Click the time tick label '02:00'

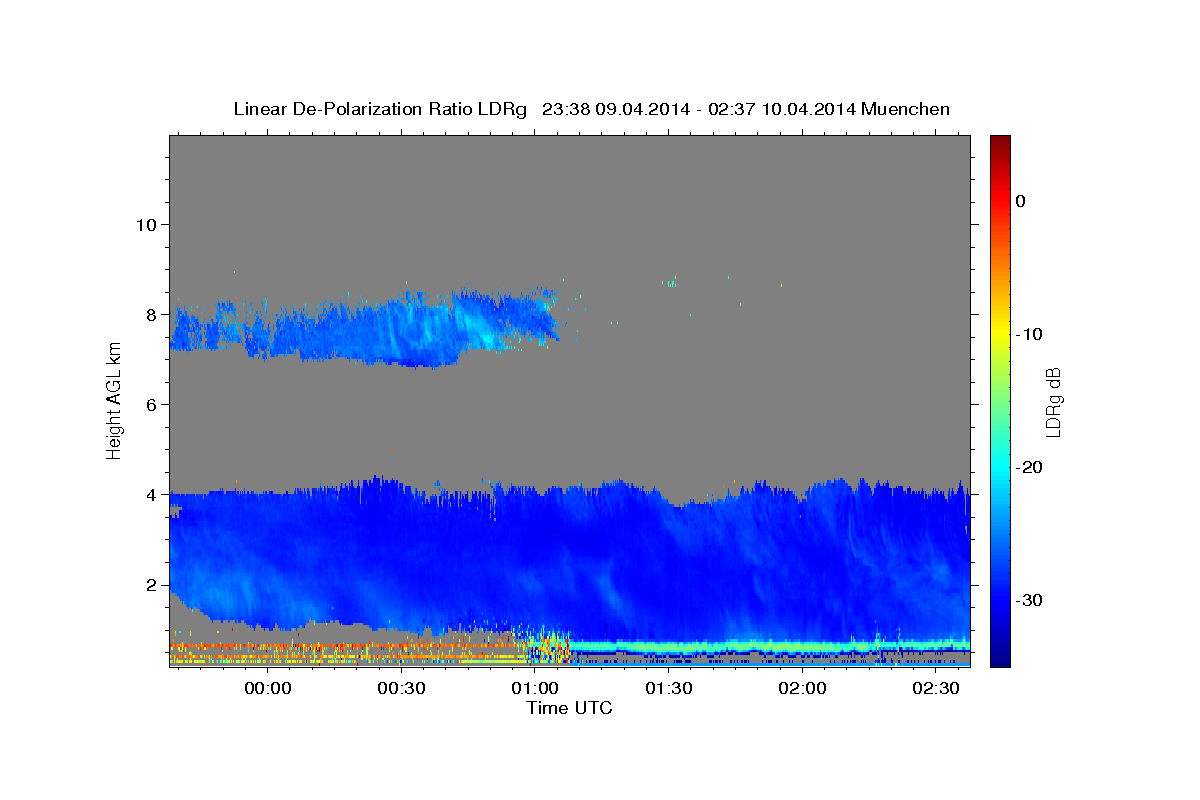[802, 688]
